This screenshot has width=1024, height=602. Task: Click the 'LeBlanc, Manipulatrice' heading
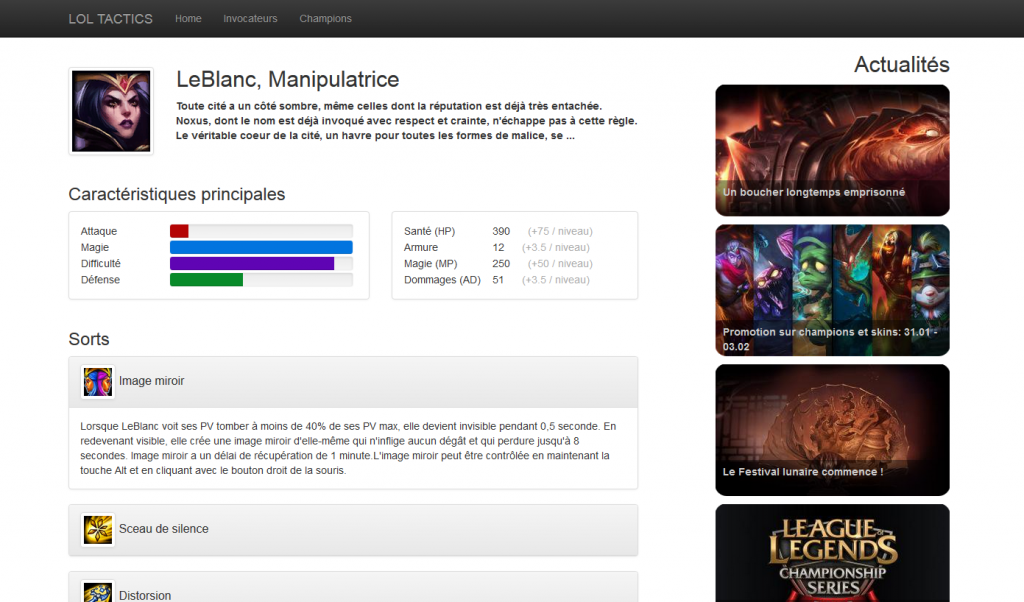(x=287, y=80)
